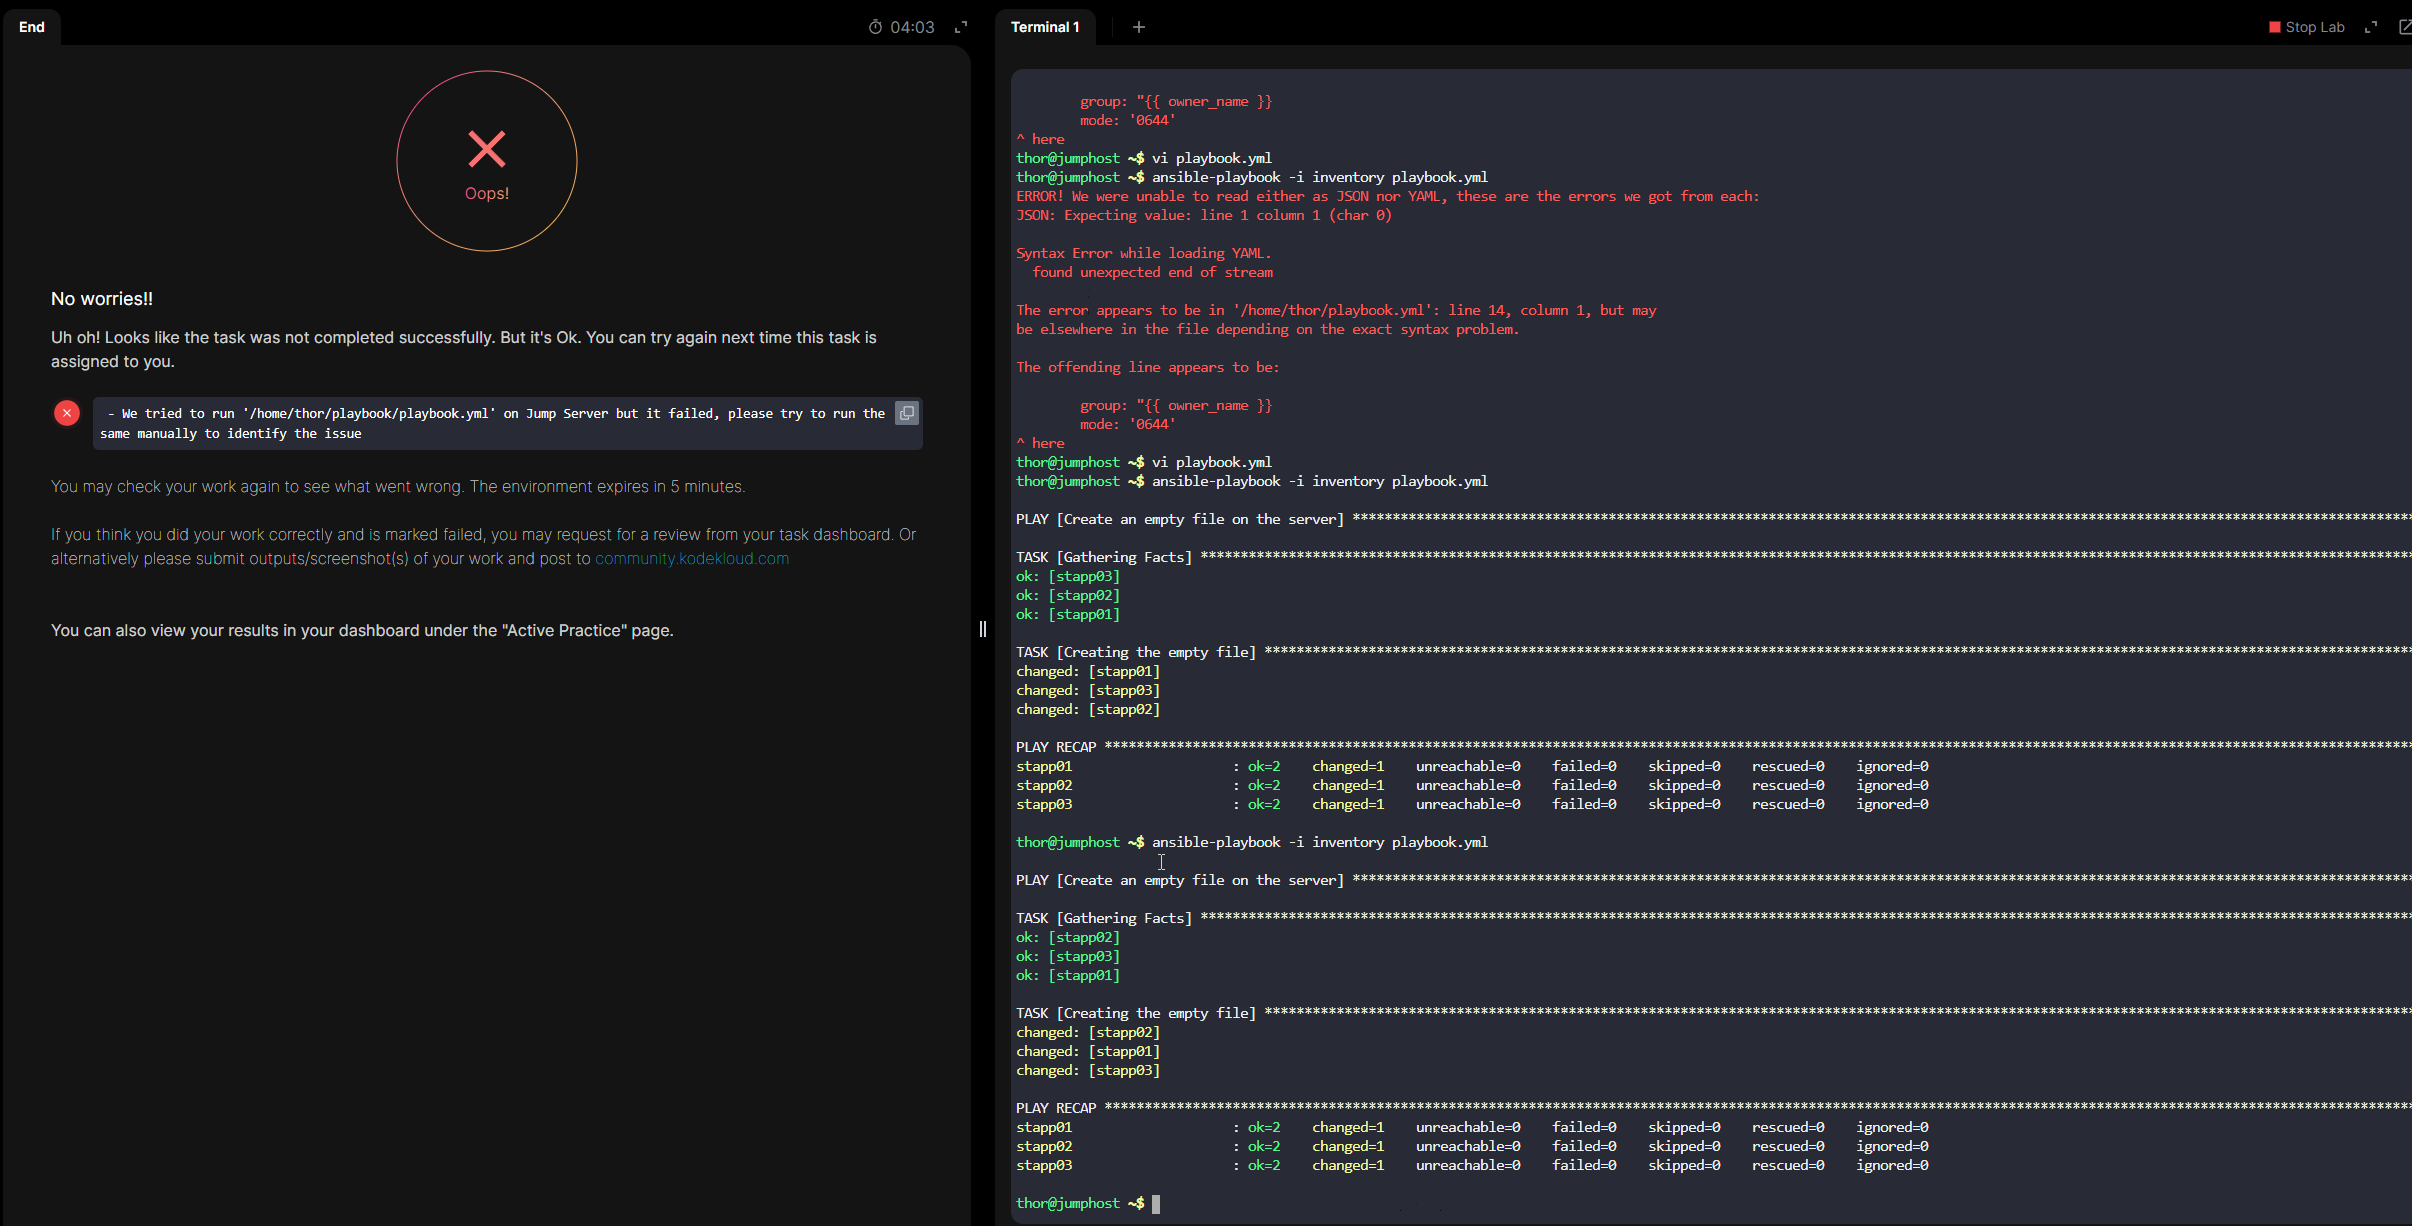Click the 'No worries!!' heading
This screenshot has width=2412, height=1226.
pyautogui.click(x=102, y=299)
